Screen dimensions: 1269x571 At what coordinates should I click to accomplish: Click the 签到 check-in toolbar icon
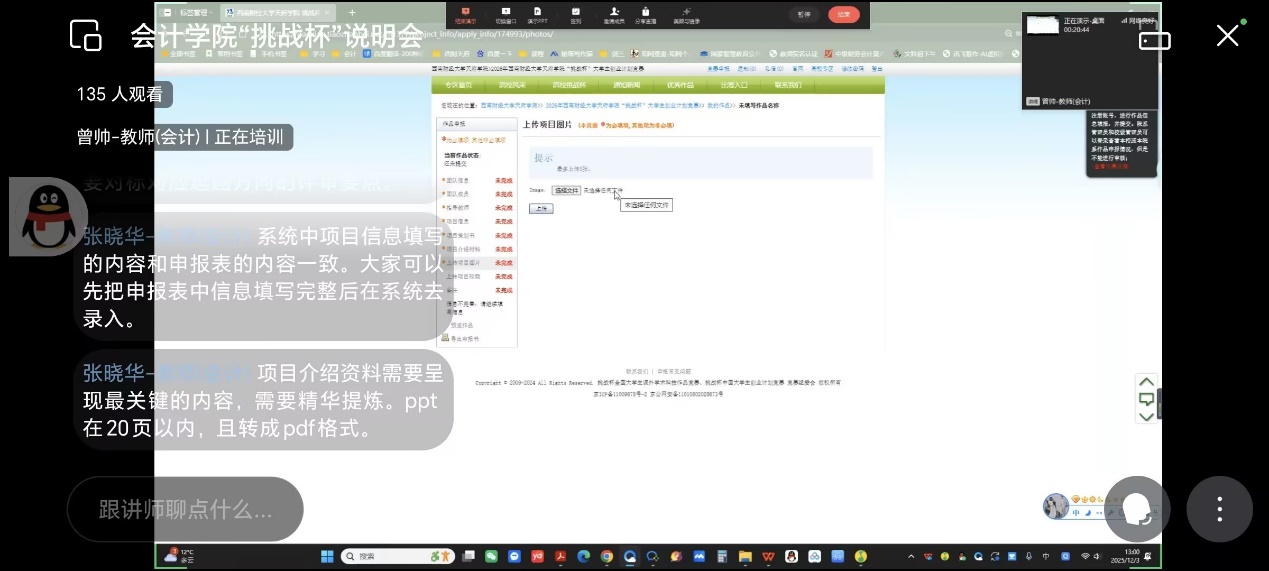coord(576,14)
